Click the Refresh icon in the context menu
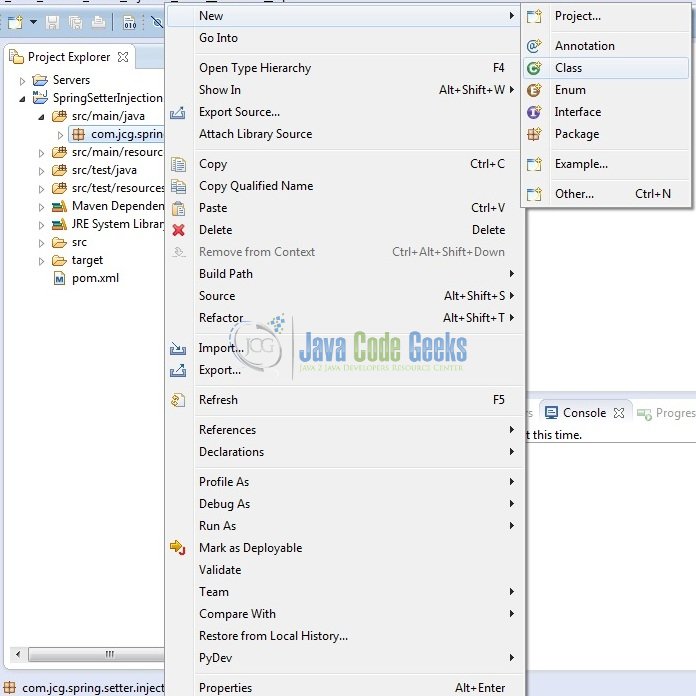The image size is (696, 696). (x=178, y=400)
